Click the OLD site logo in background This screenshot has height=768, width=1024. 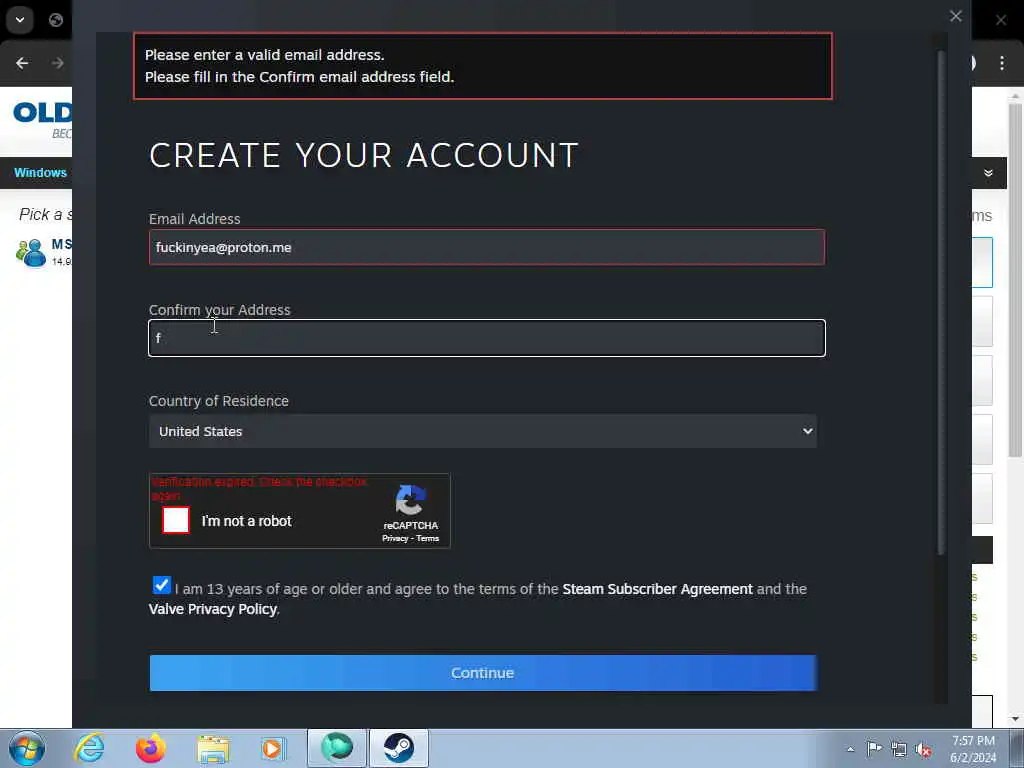(42, 113)
